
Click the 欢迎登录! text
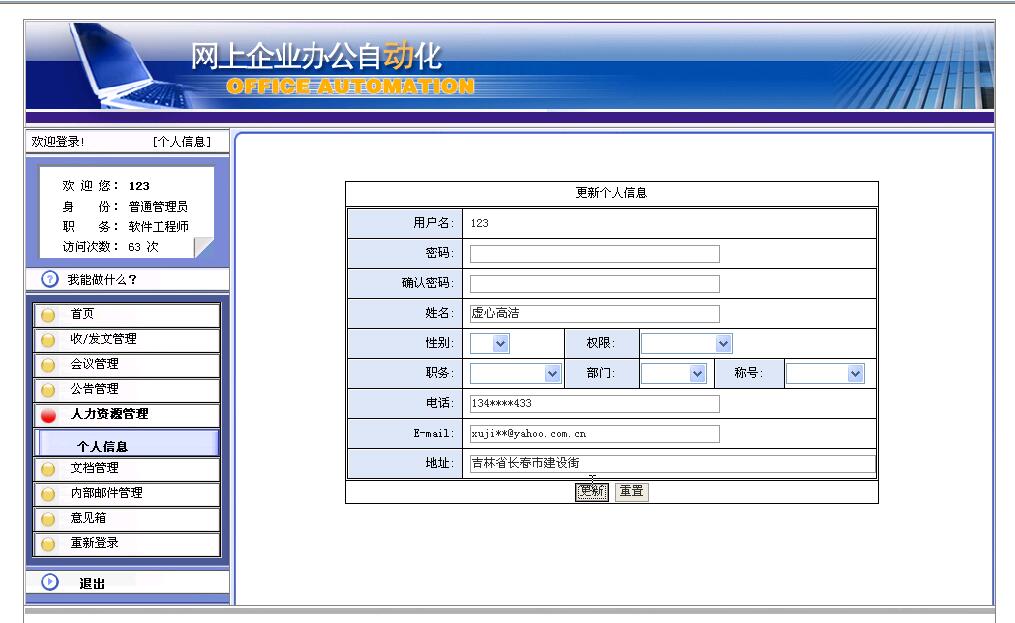[58, 142]
